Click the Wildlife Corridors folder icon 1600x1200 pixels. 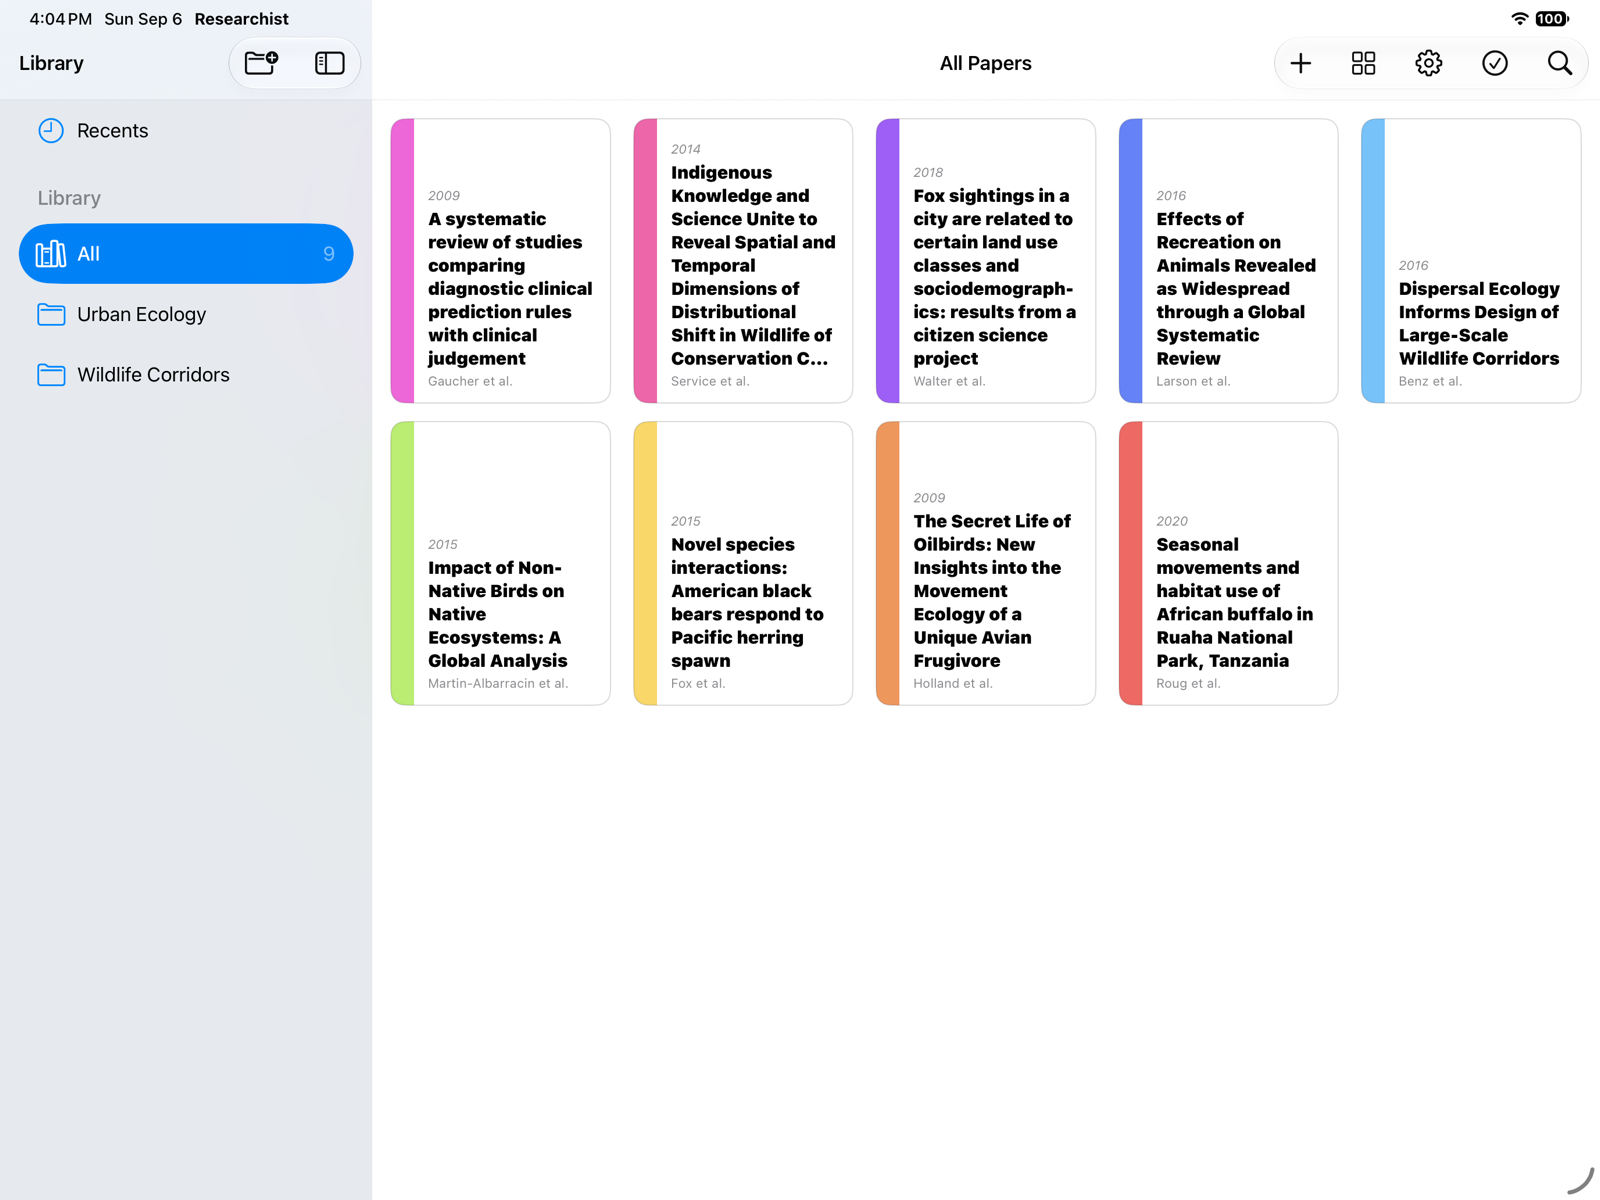click(x=51, y=375)
